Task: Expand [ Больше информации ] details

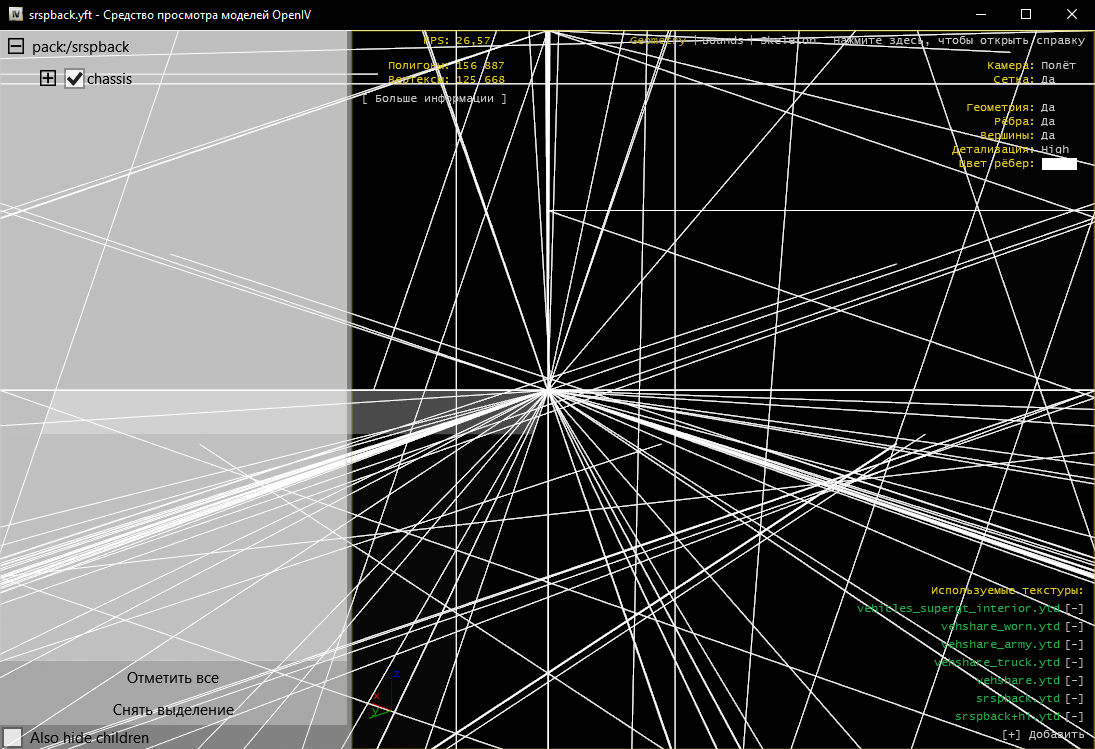Action: click(434, 98)
